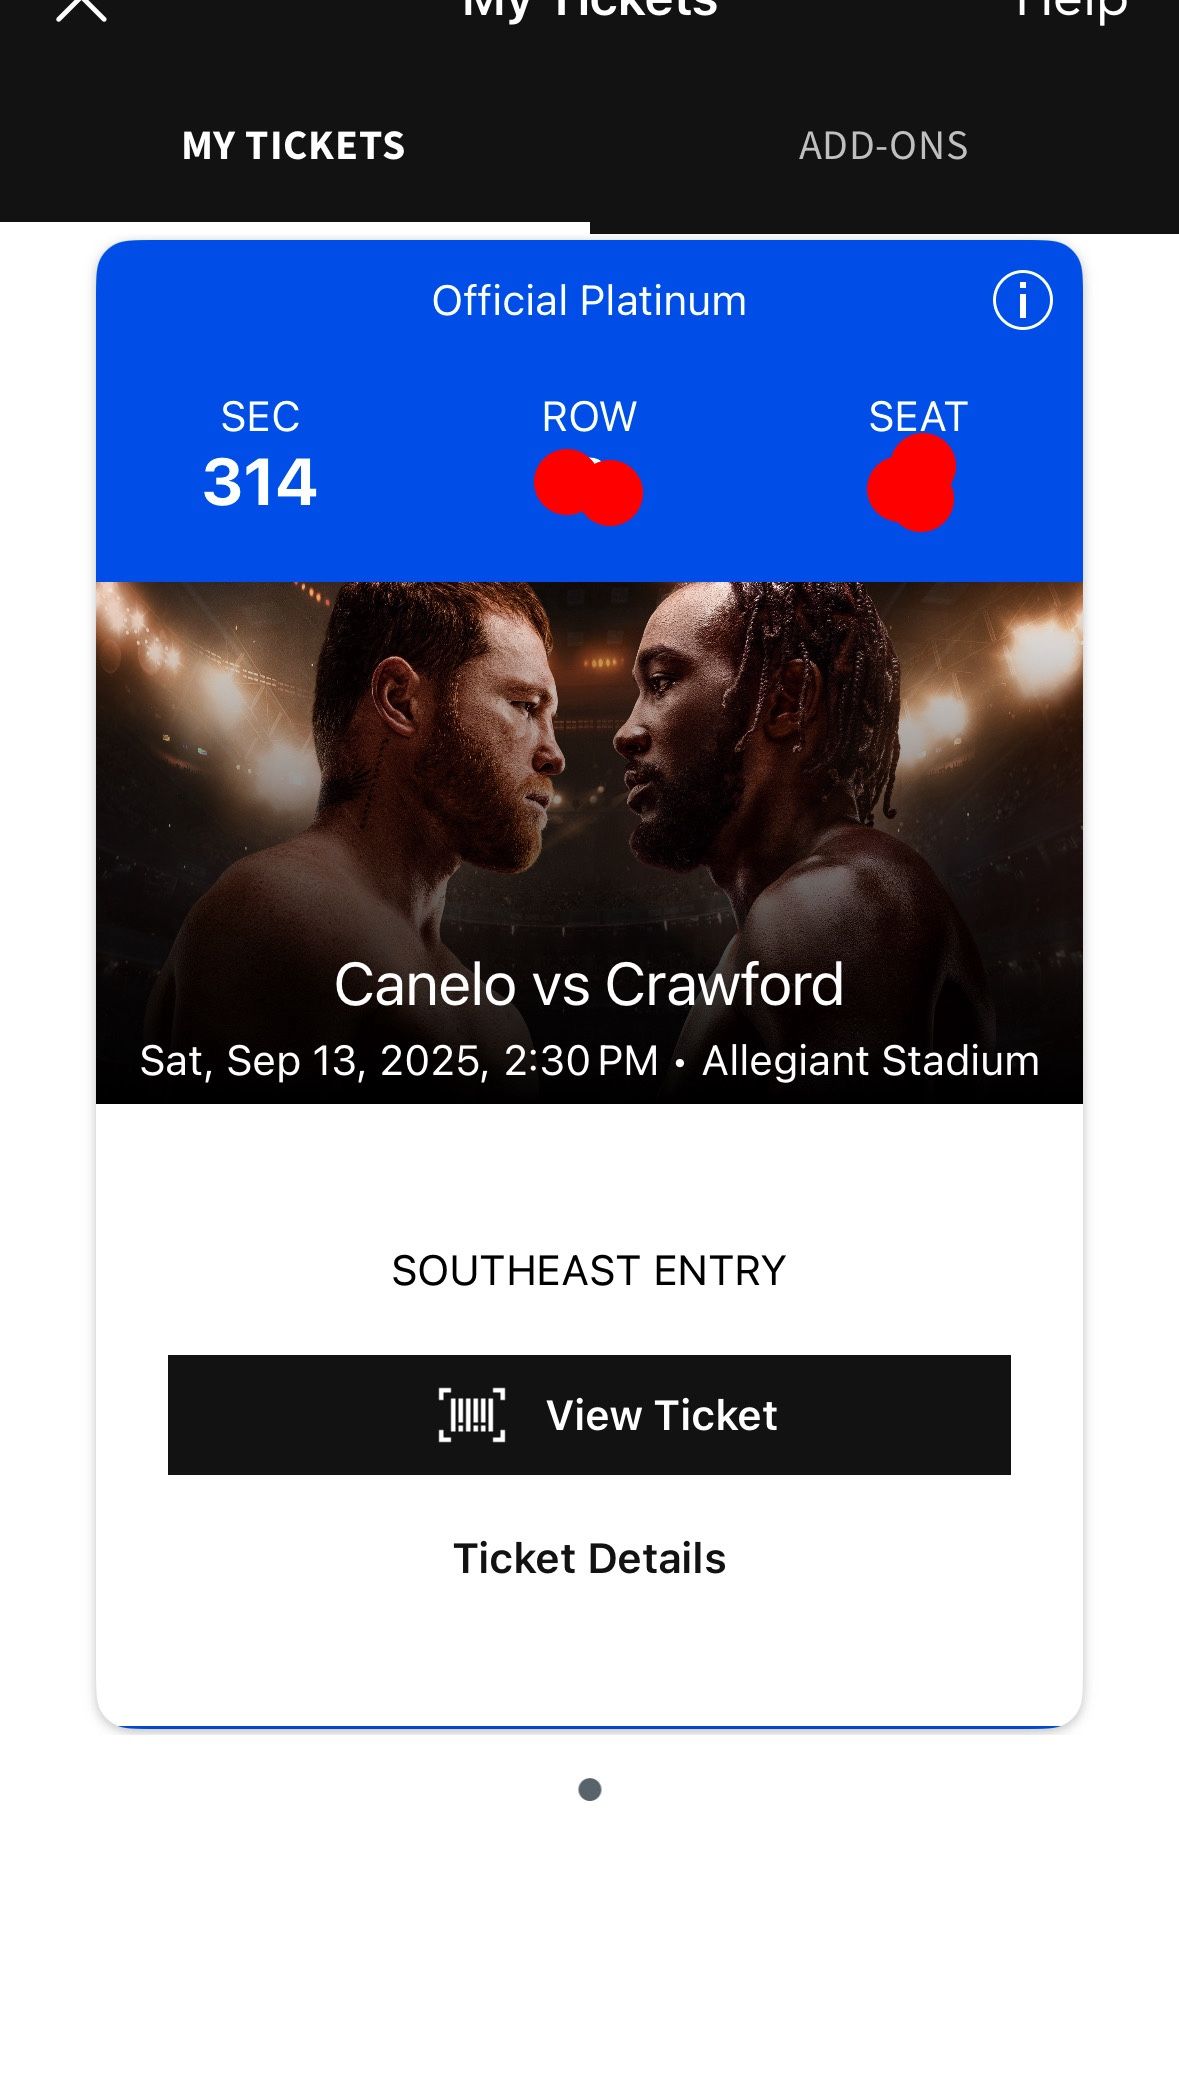Switch to the MY TICKETS tab
This screenshot has width=1179, height=2096.
point(294,146)
